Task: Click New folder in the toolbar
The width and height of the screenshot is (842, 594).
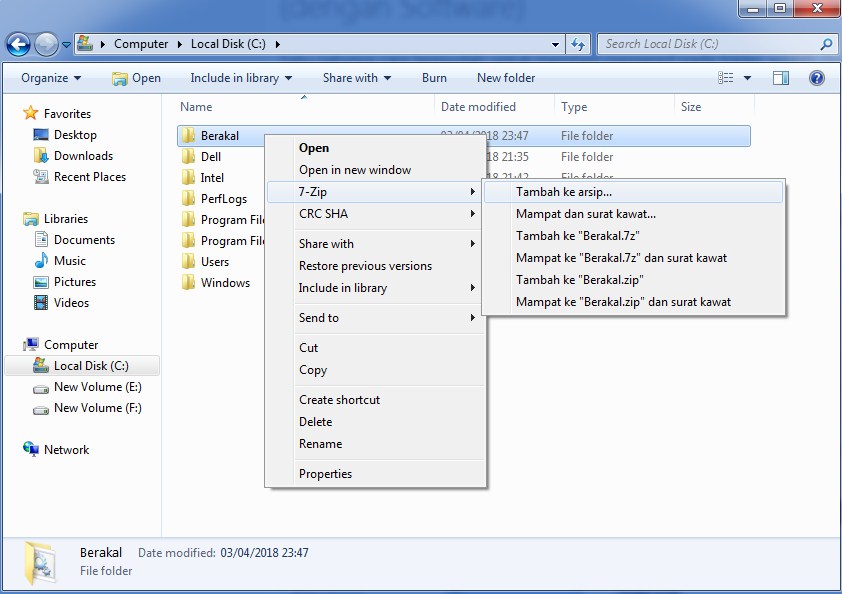Action: 506,78
